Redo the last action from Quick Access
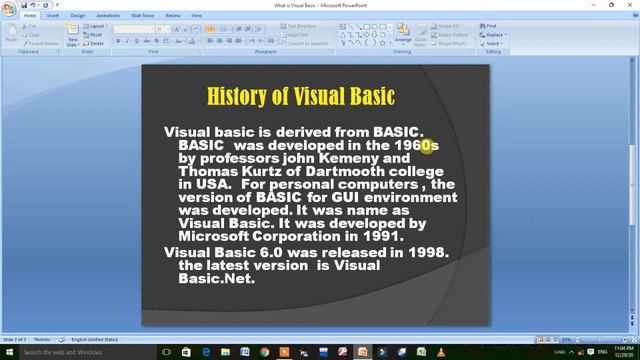The width and height of the screenshot is (640, 360). coord(45,5)
